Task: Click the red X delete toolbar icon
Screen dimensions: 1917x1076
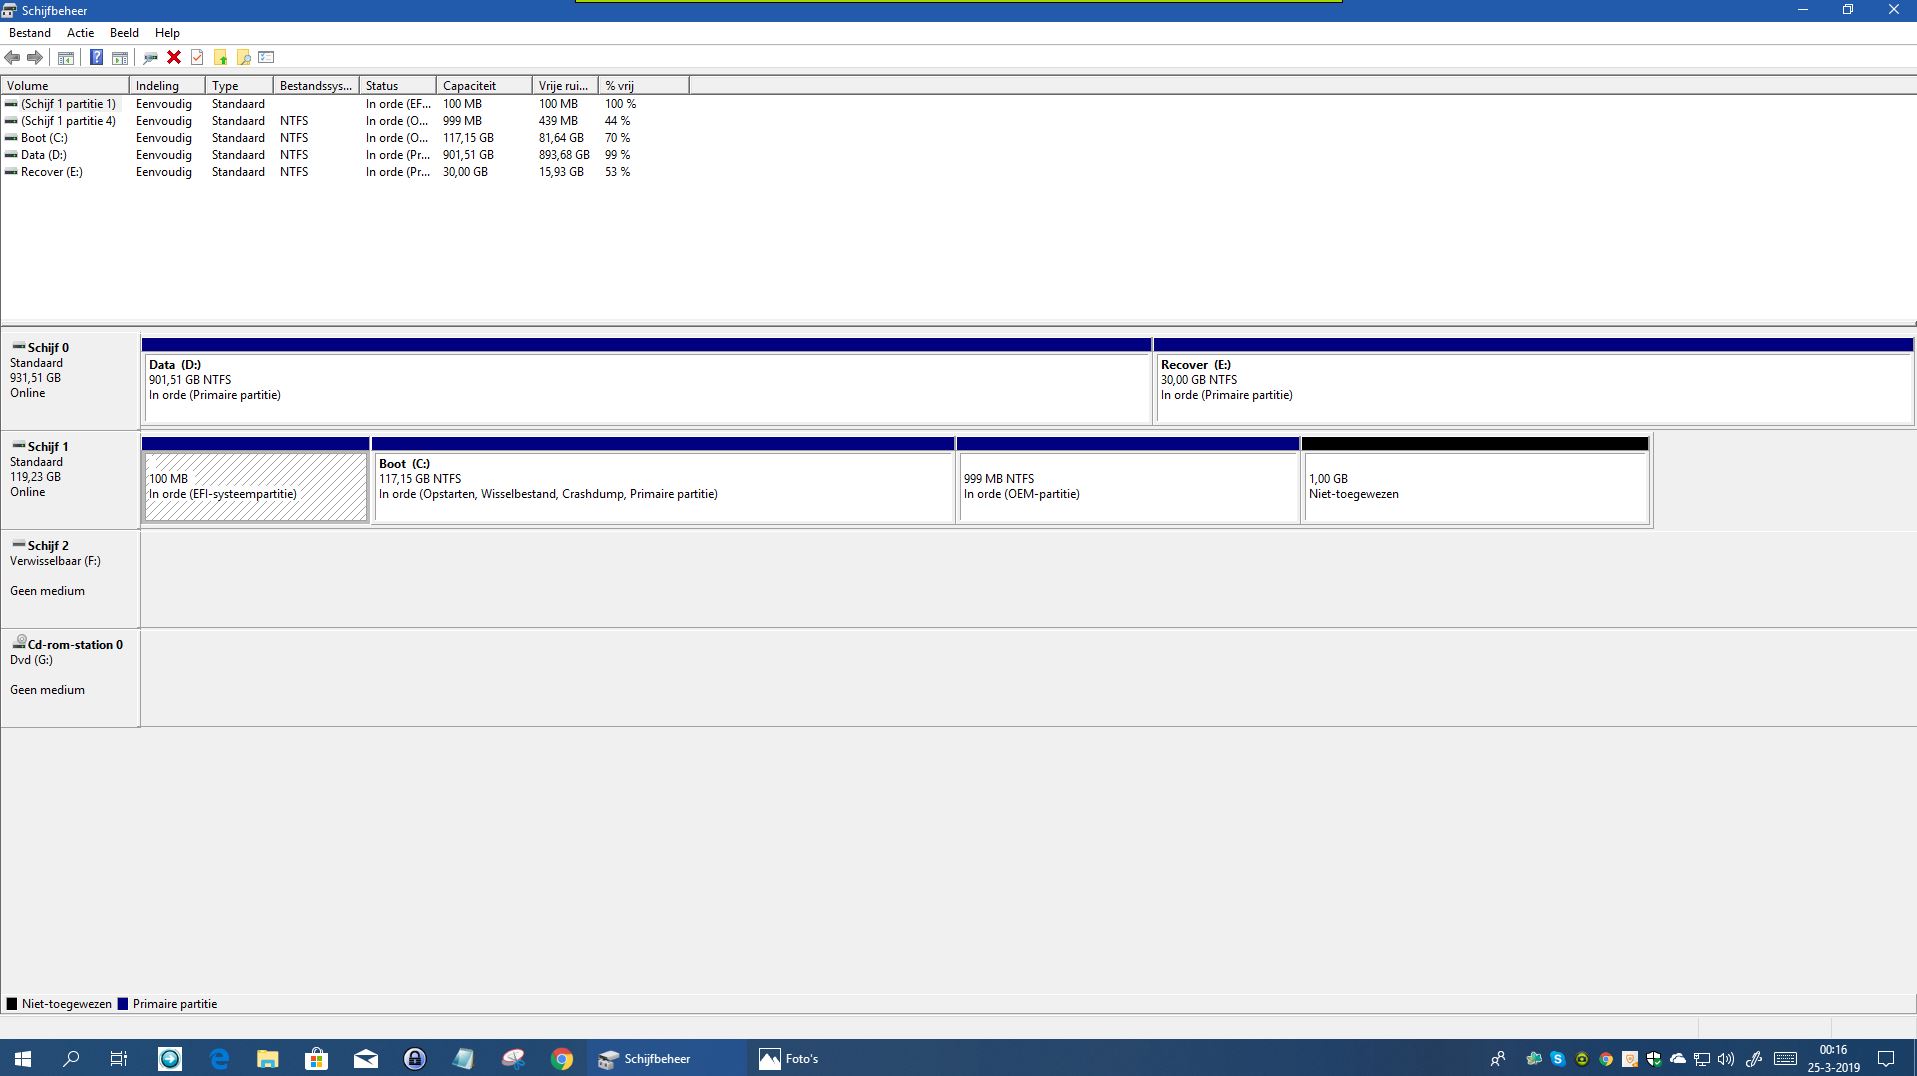Action: point(174,57)
